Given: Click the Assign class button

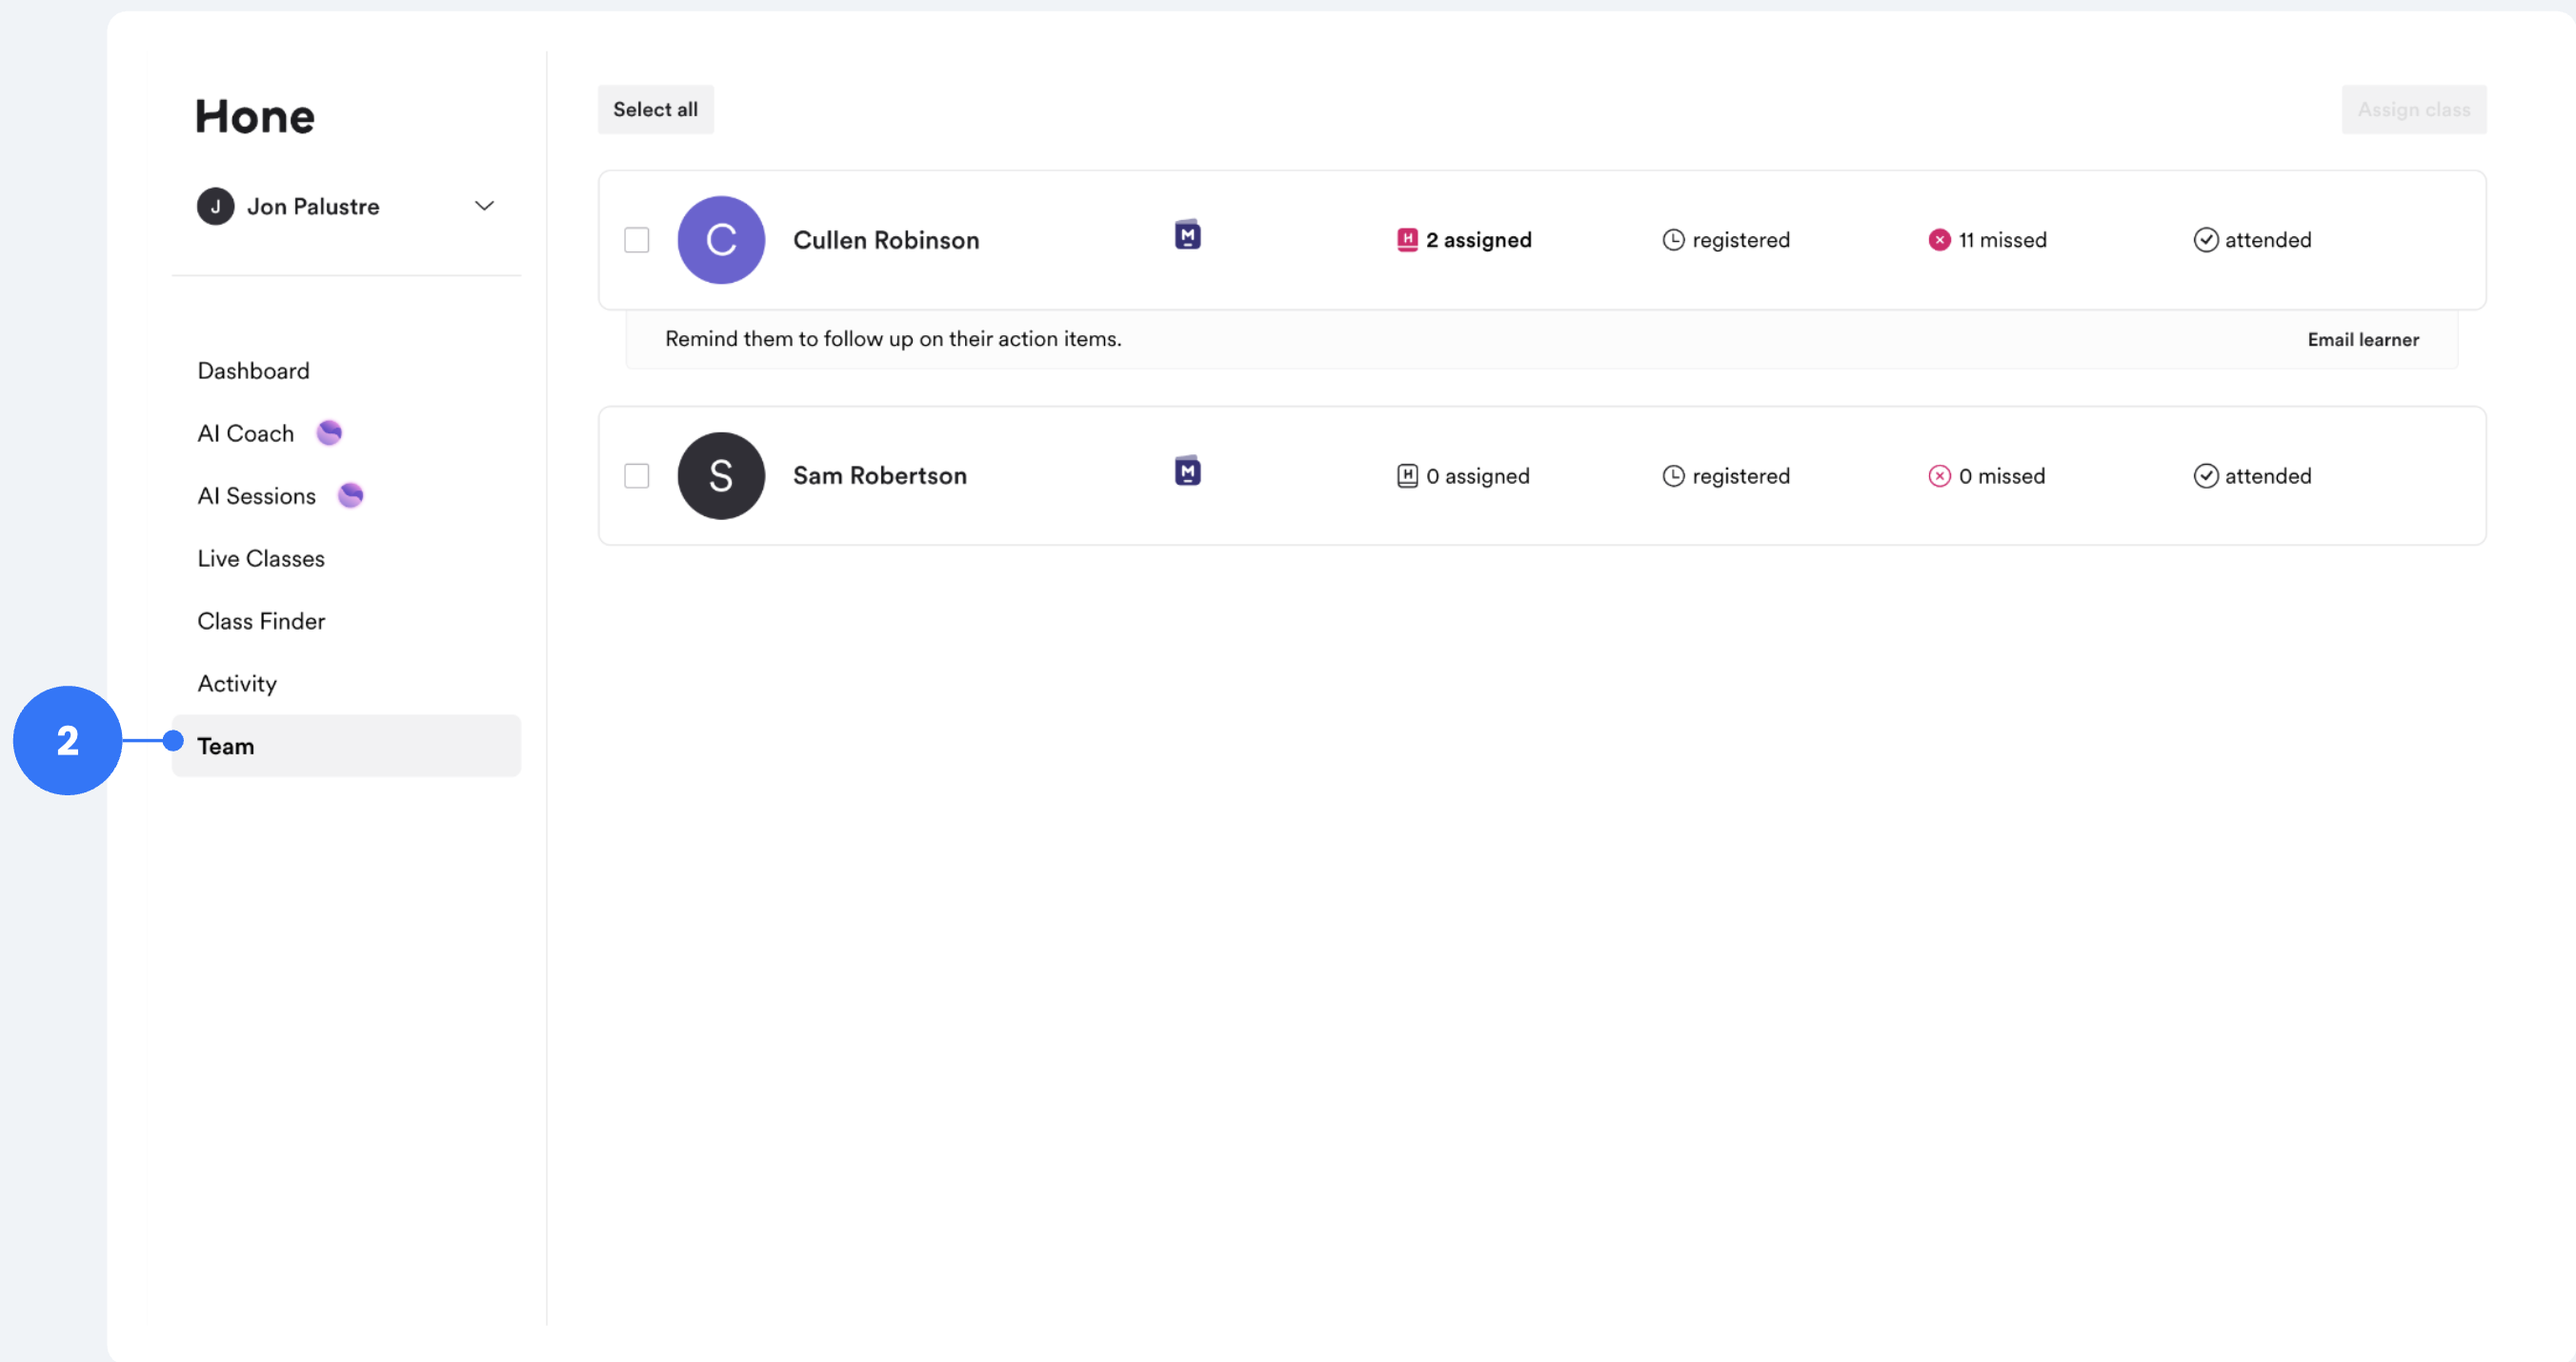Looking at the screenshot, I should click(x=2413, y=110).
